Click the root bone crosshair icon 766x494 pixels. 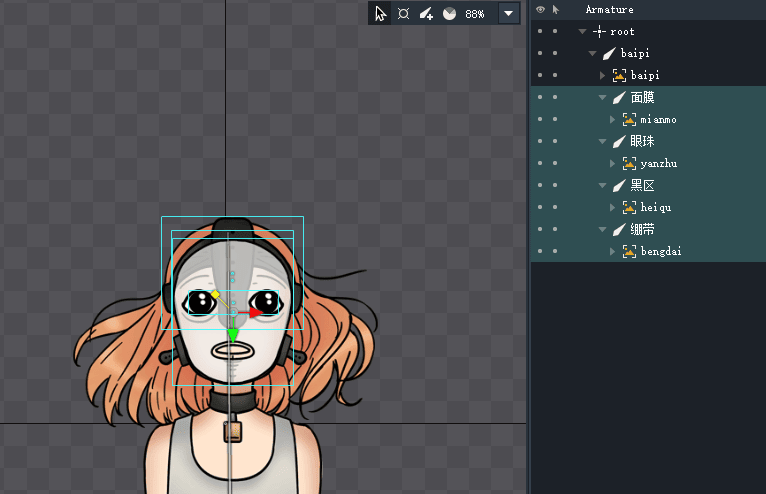(599, 32)
